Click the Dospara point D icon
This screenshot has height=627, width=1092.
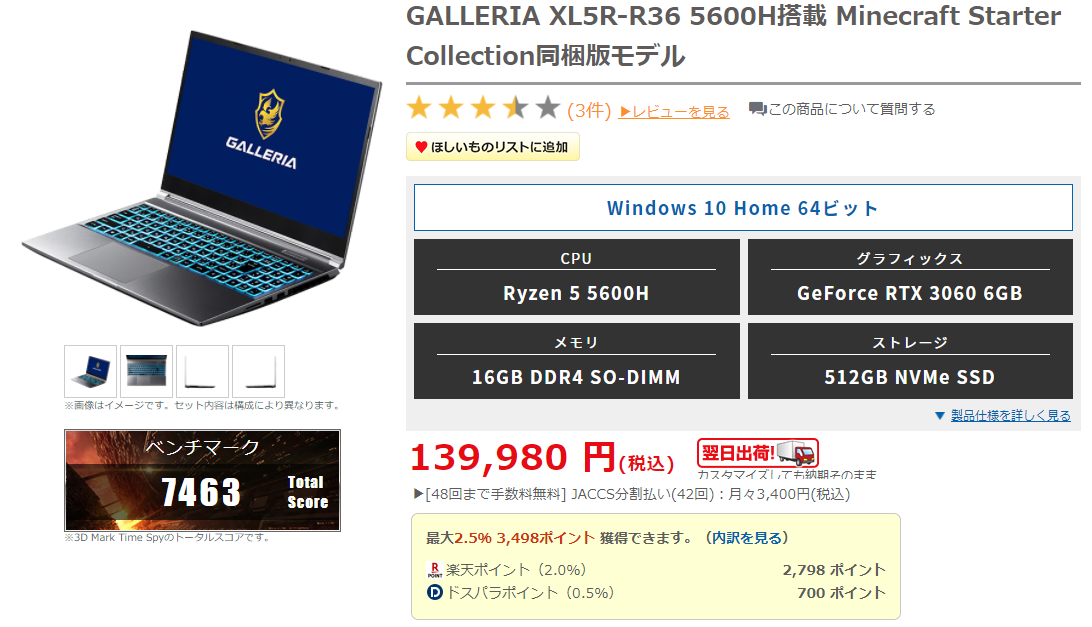(x=435, y=593)
